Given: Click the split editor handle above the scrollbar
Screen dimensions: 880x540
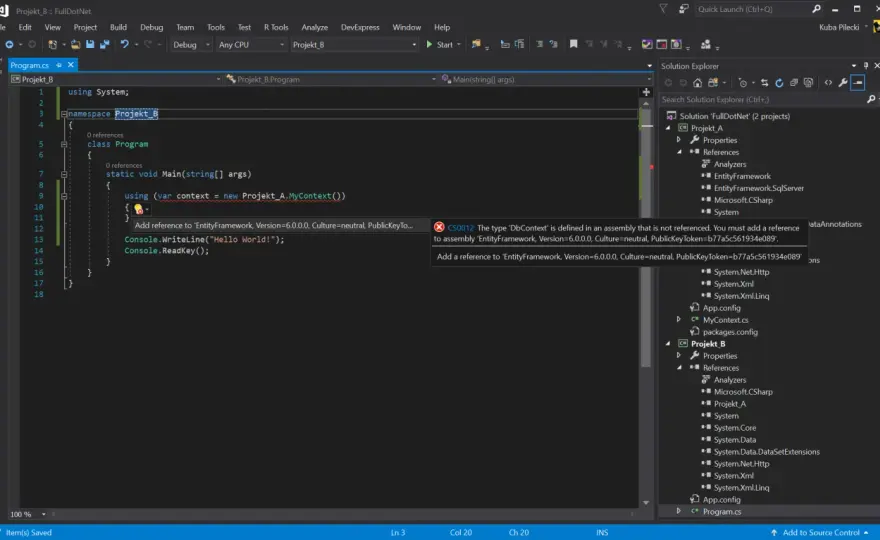Looking at the screenshot, I should pyautogui.click(x=646, y=92).
